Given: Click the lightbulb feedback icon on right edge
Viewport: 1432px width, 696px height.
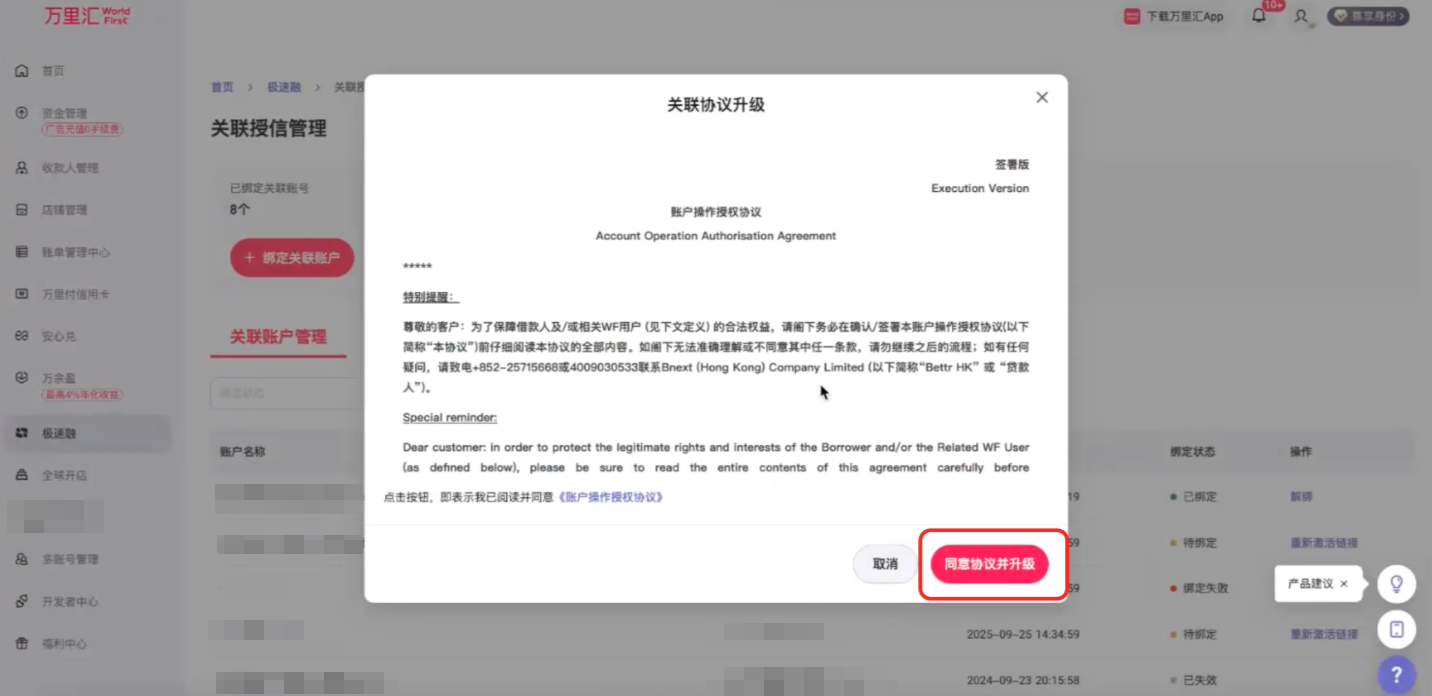Looking at the screenshot, I should pyautogui.click(x=1396, y=584).
